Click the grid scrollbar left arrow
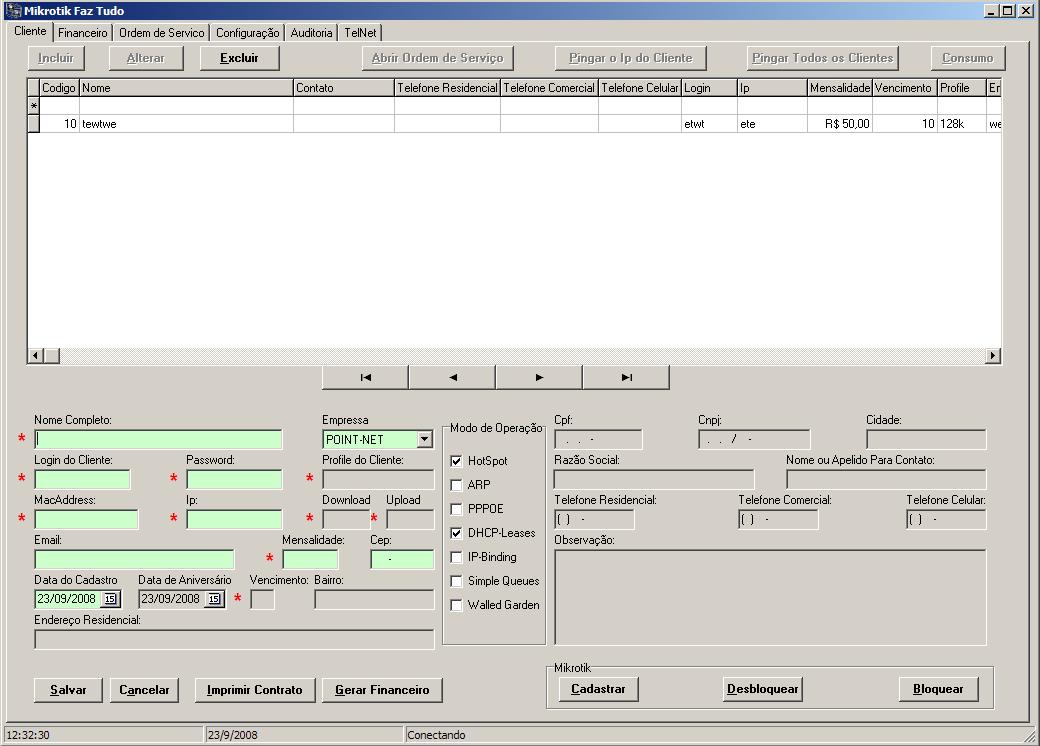The height and width of the screenshot is (746, 1040). click(x=35, y=355)
